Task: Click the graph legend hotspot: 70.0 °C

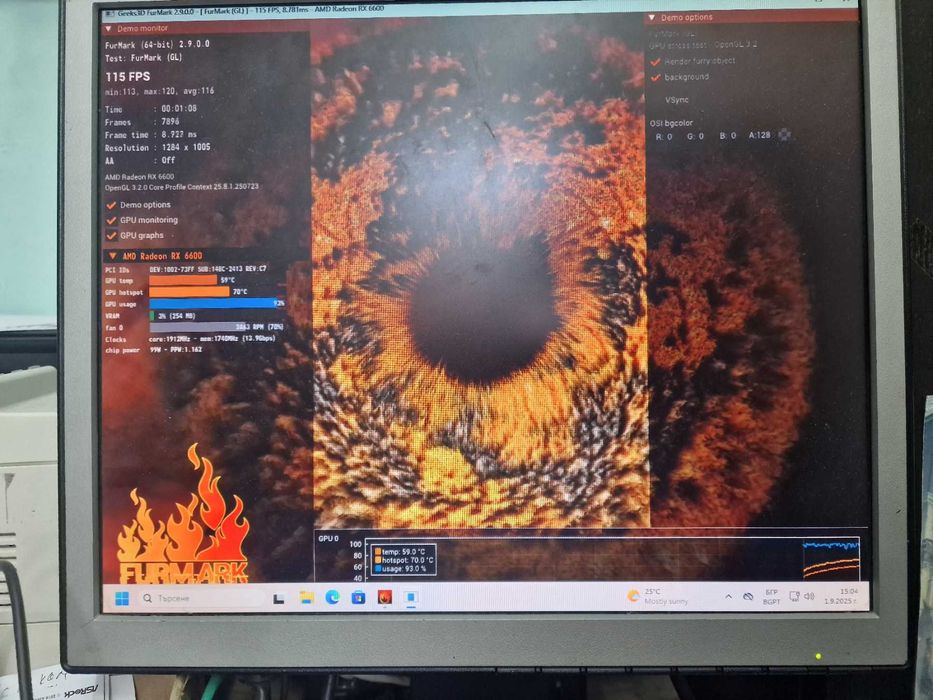Action: tap(404, 560)
